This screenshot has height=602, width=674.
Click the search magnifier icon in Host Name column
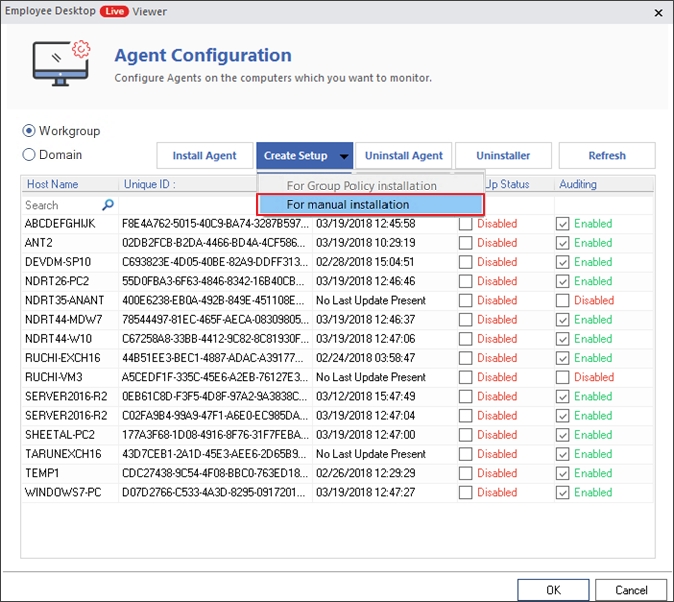108,205
